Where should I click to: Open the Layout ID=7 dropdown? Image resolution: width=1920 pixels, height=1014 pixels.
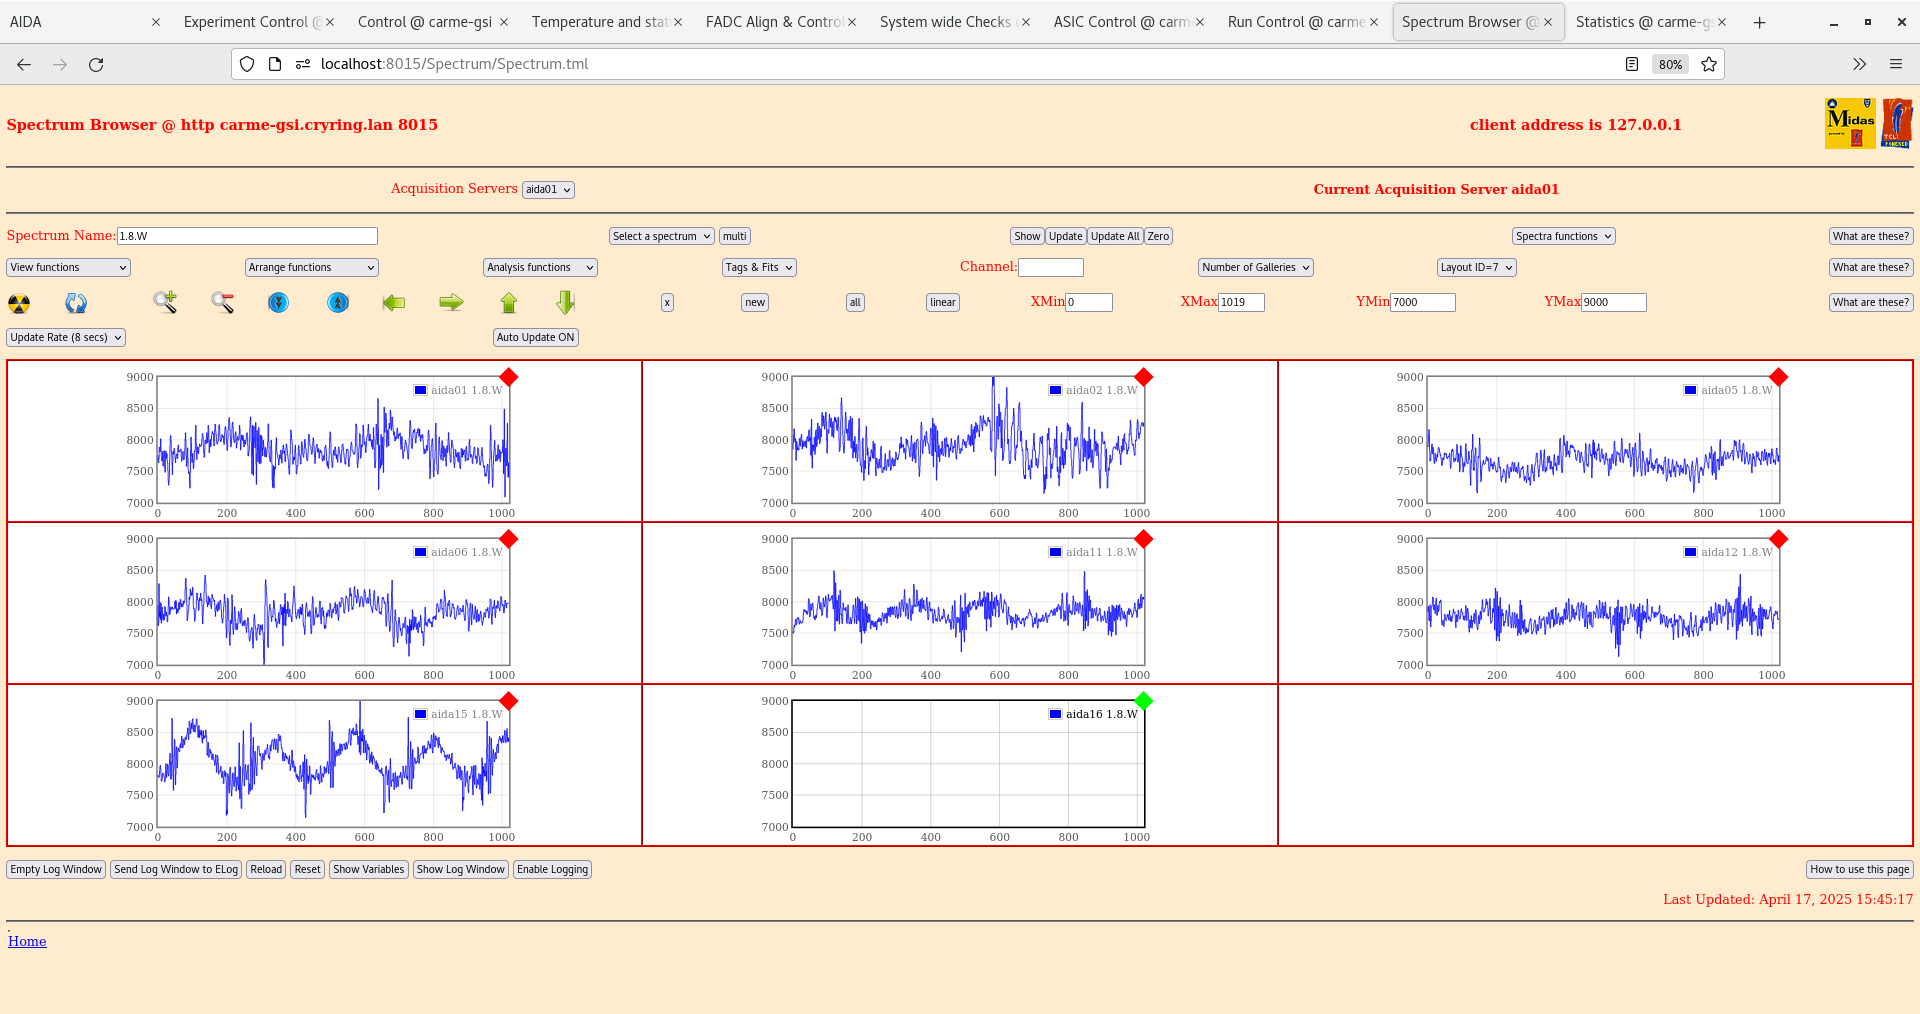pos(1476,268)
